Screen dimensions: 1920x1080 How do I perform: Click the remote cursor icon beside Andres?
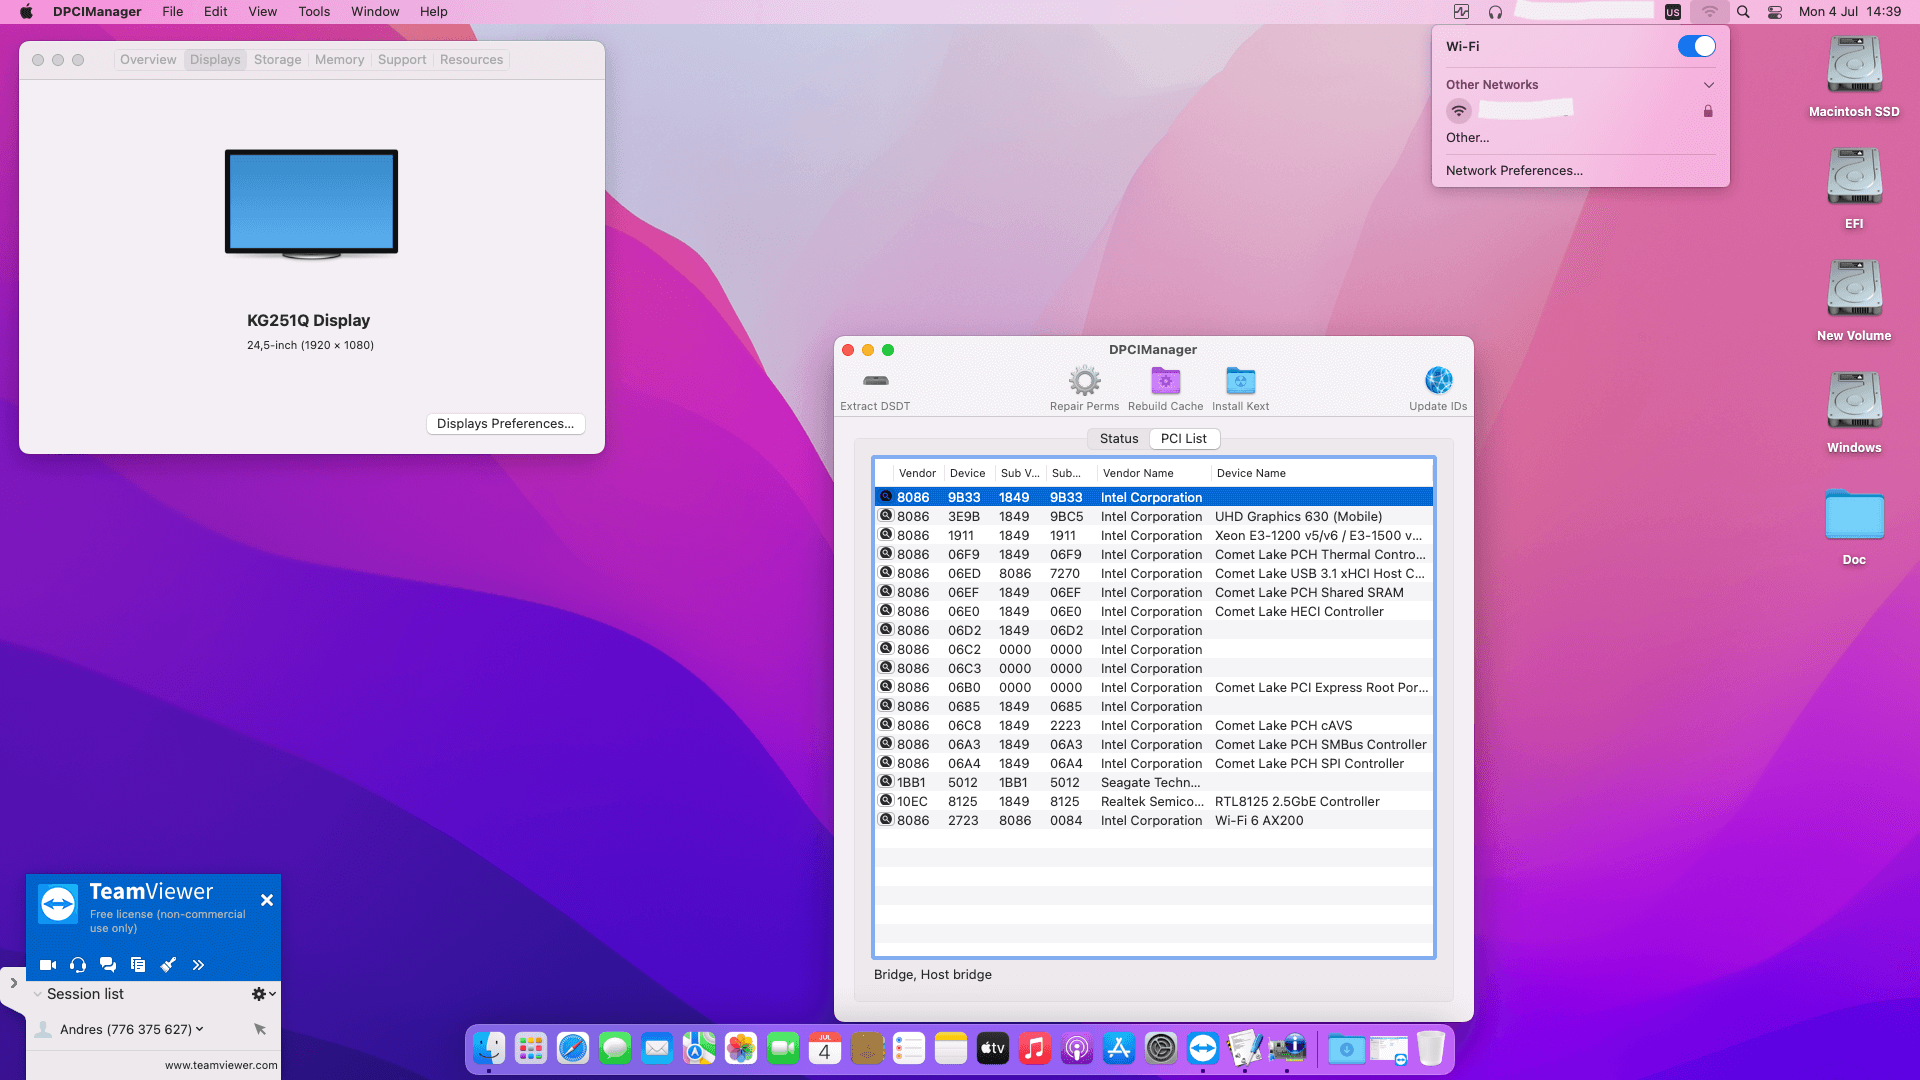(x=260, y=1029)
